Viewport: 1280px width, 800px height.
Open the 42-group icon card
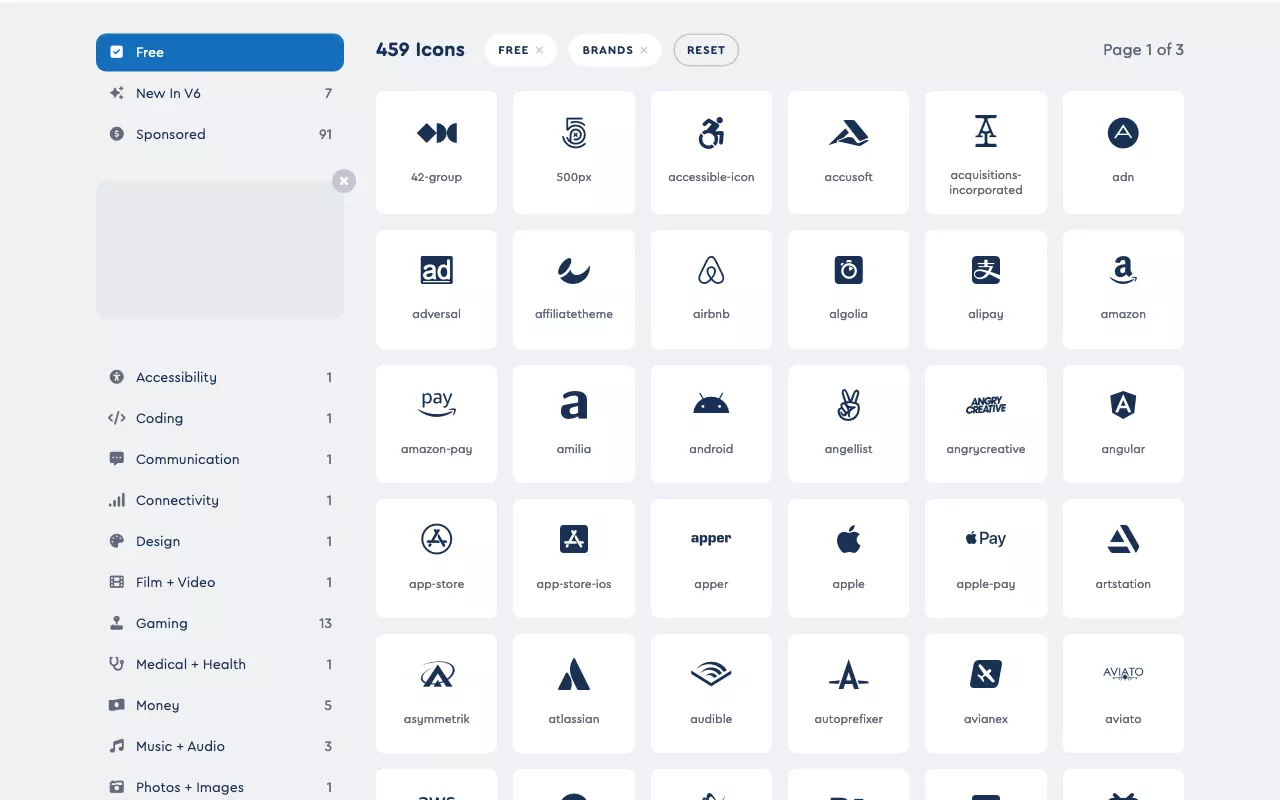(436, 152)
